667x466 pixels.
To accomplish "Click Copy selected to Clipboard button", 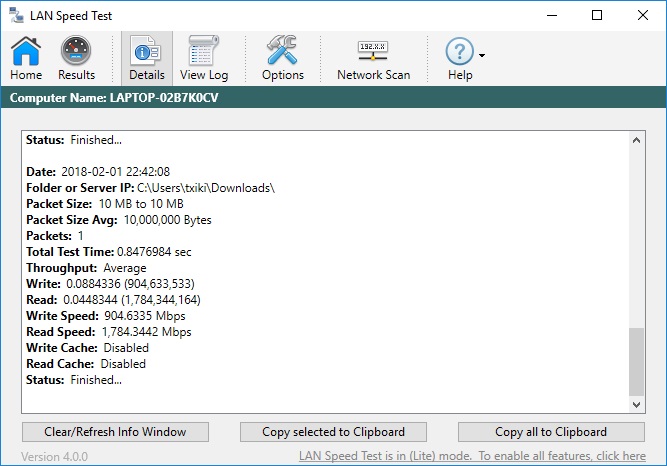I will (x=333, y=432).
